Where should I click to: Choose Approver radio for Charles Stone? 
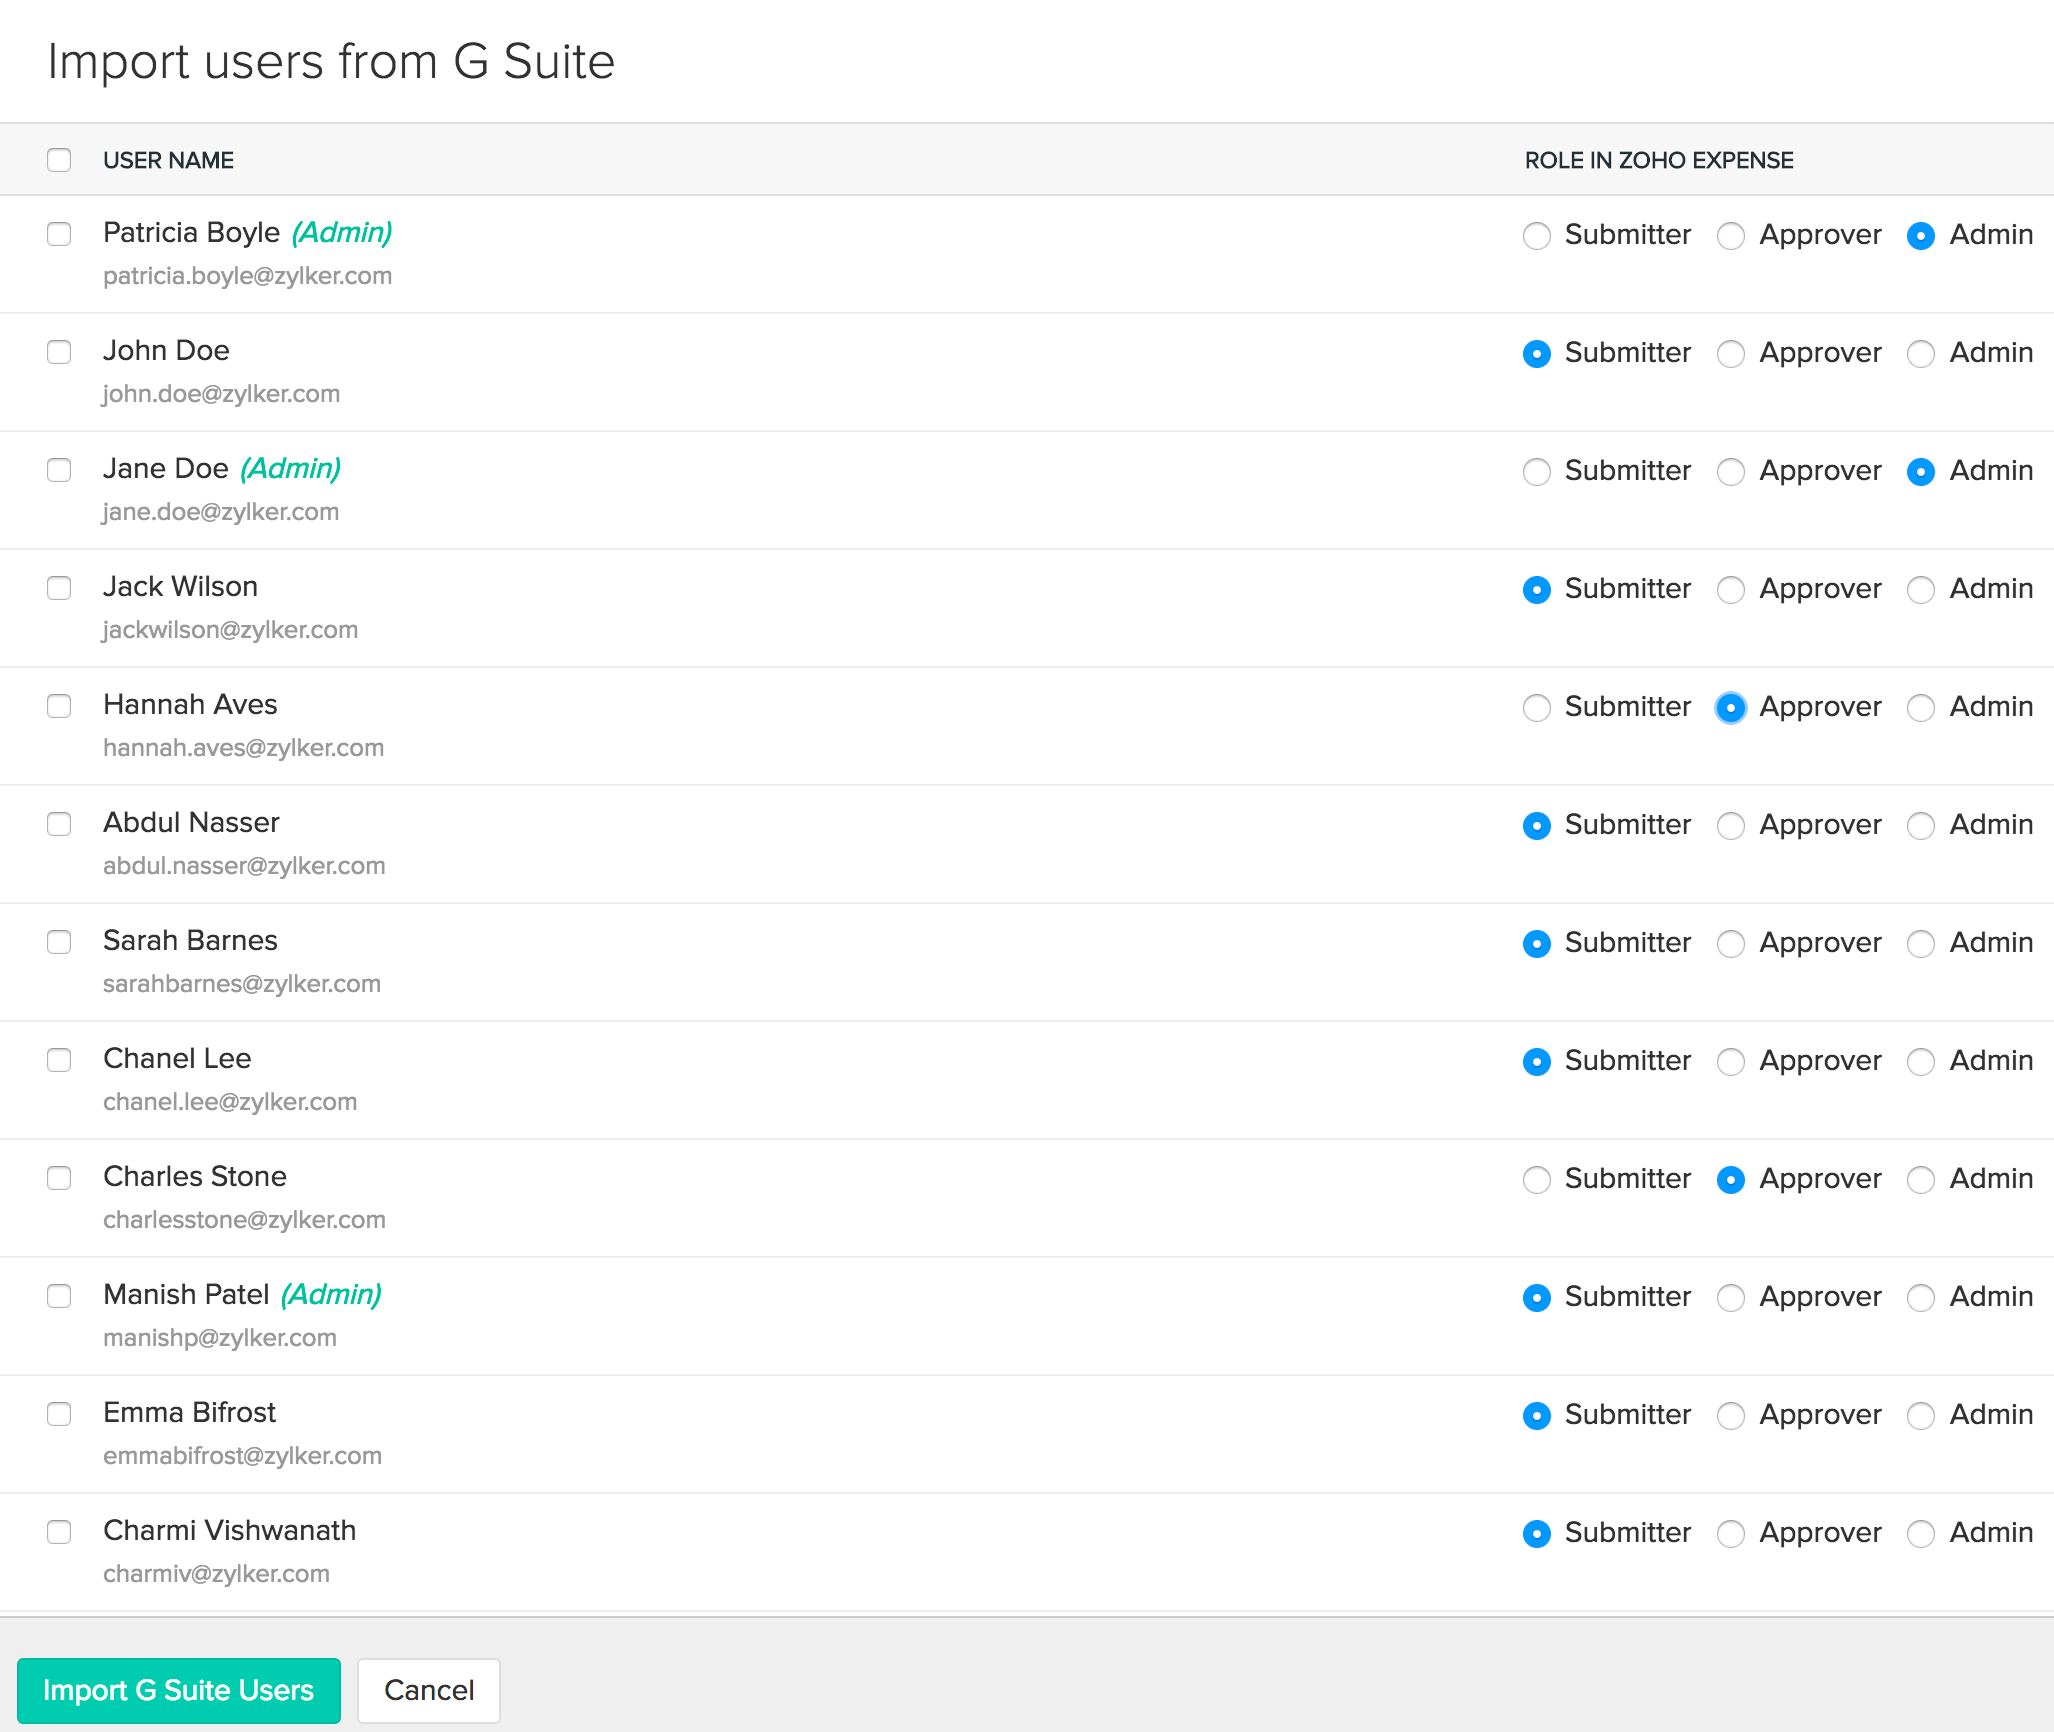tap(1731, 1180)
